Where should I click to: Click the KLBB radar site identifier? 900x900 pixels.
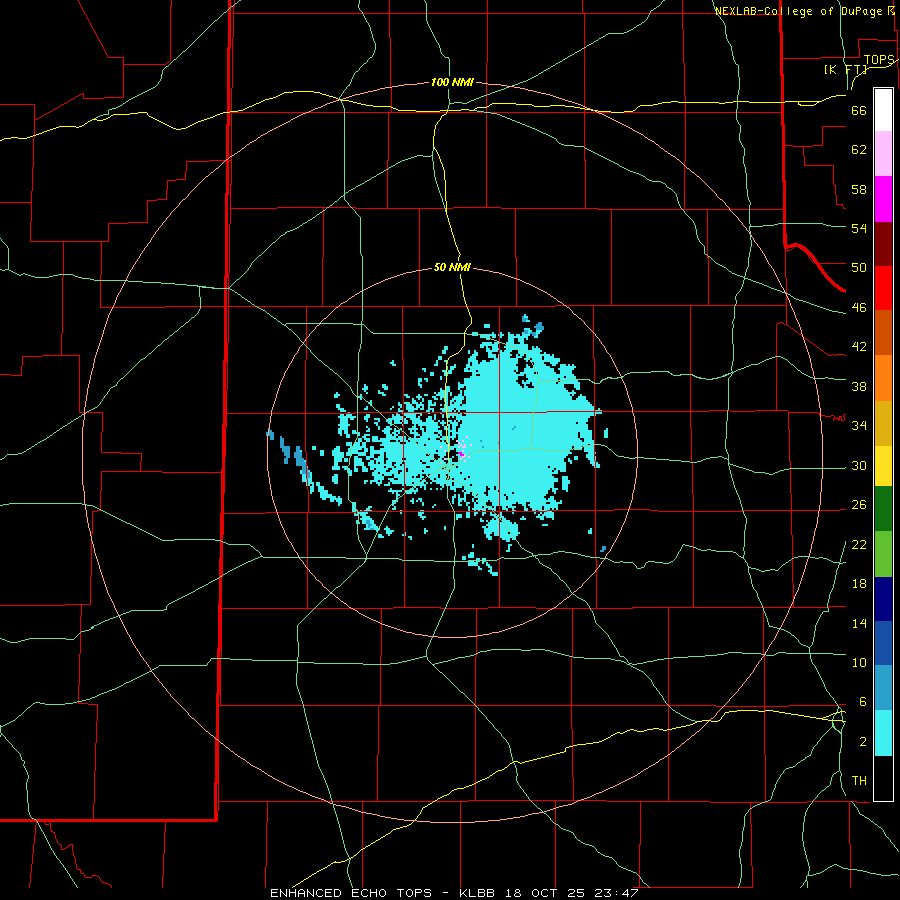point(478,893)
